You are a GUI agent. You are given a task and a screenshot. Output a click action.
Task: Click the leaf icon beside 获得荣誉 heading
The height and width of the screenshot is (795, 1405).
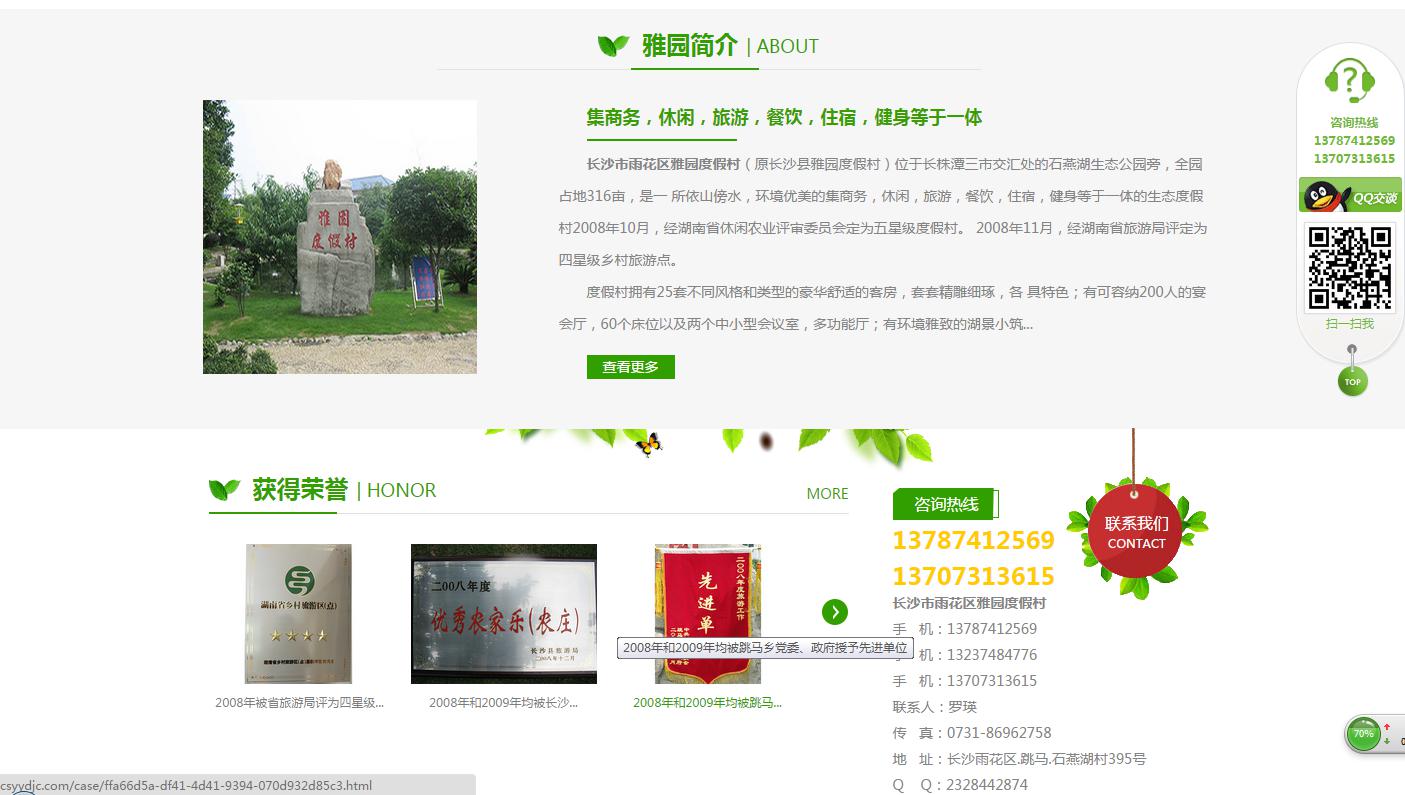point(224,489)
